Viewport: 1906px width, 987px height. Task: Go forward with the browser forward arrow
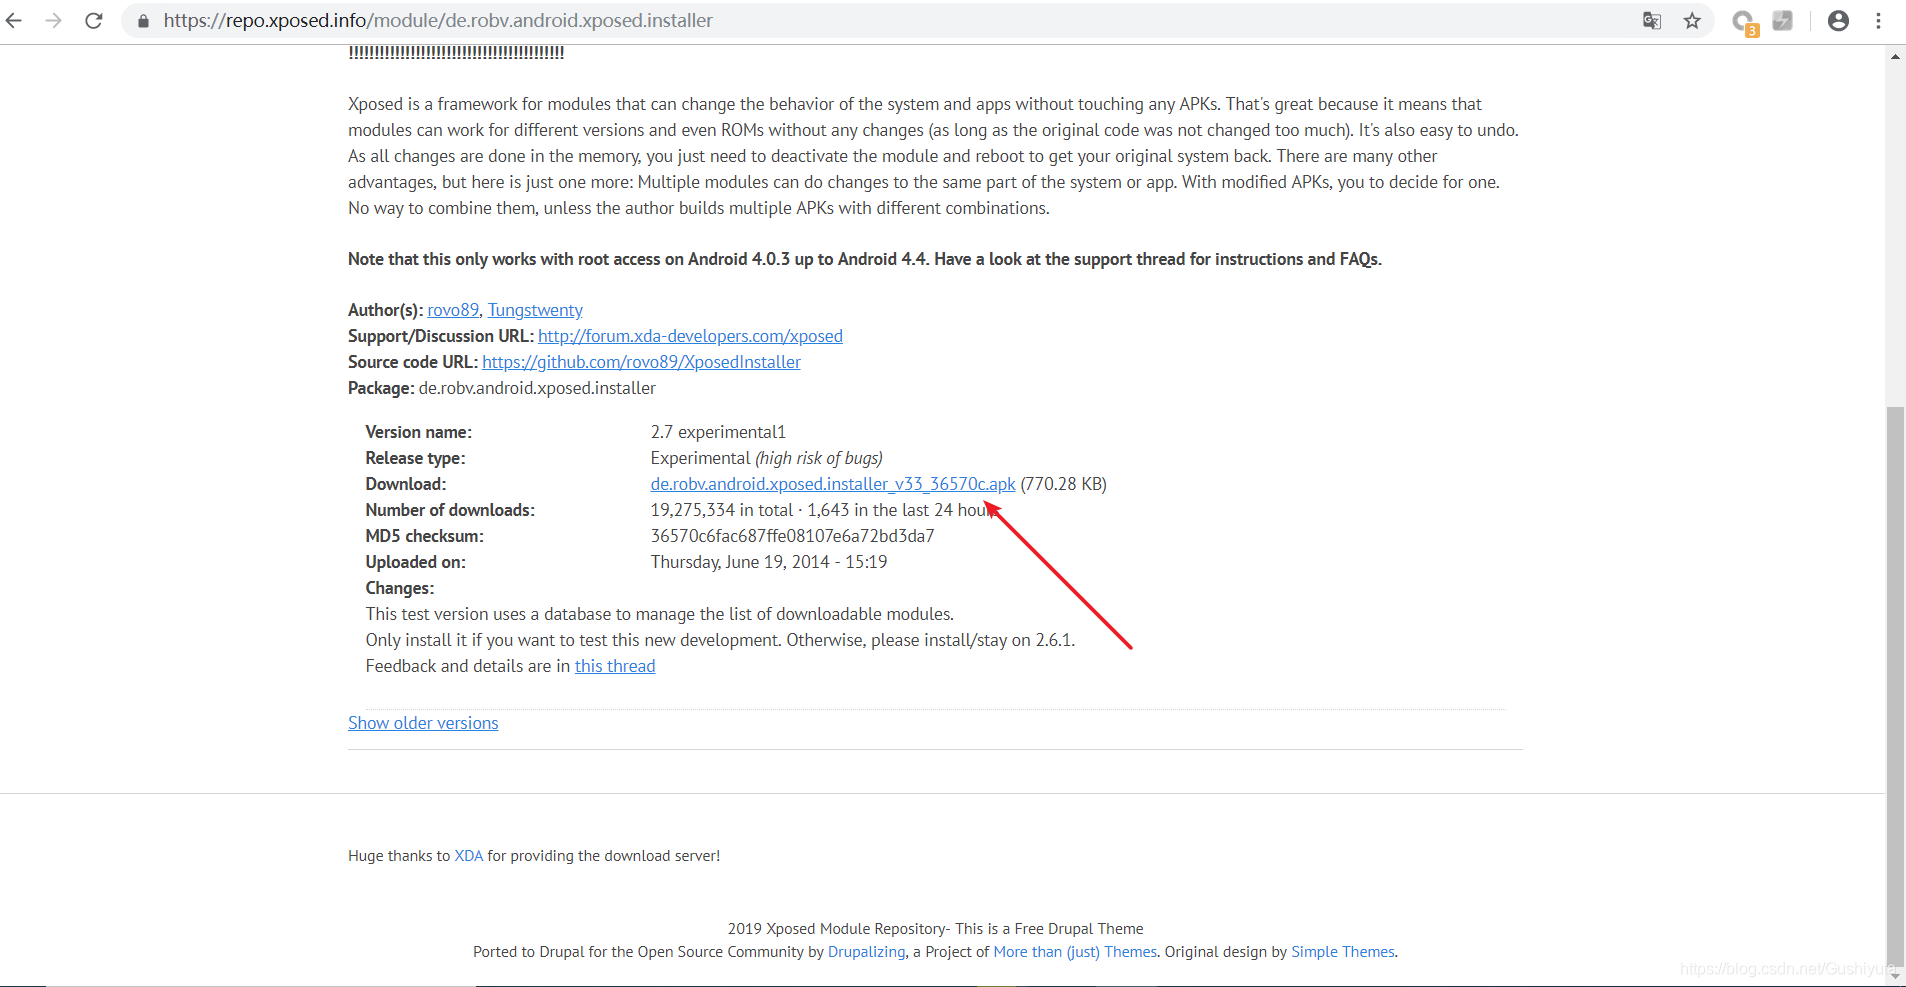(54, 20)
